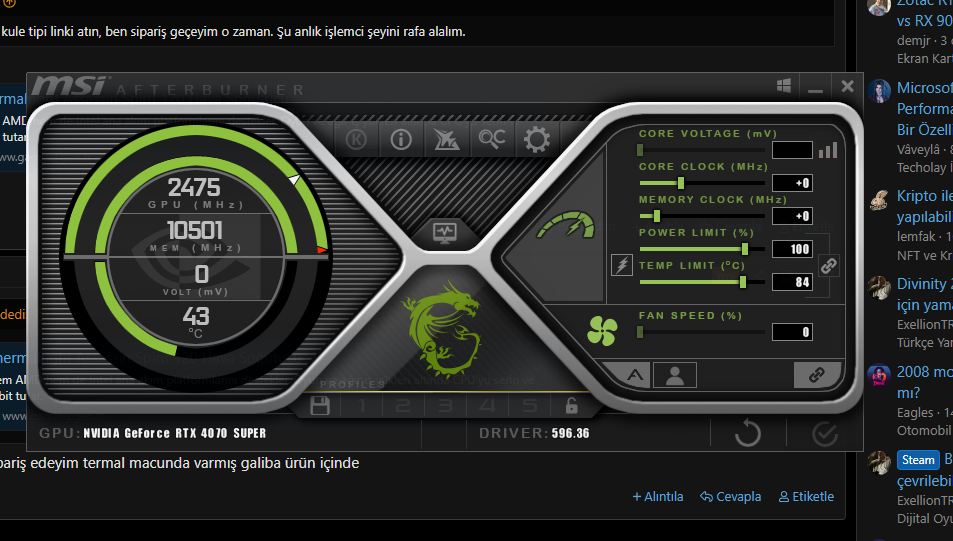The width and height of the screenshot is (953, 541).
Task: Click the Steam tag badge
Action: 918,460
